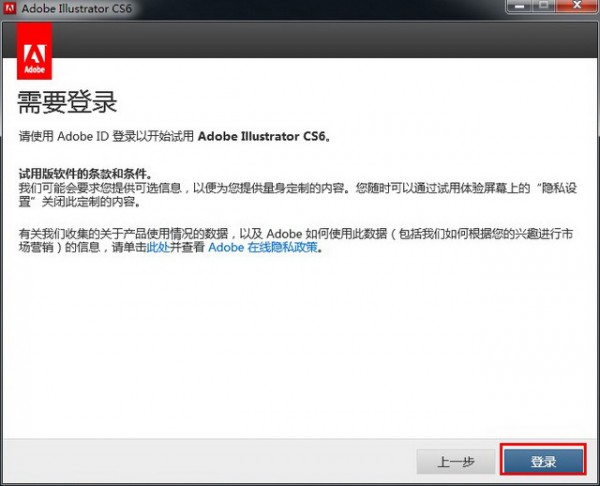Click the 需要登录 heading
Screen dimensions: 600x486
(x=67, y=103)
